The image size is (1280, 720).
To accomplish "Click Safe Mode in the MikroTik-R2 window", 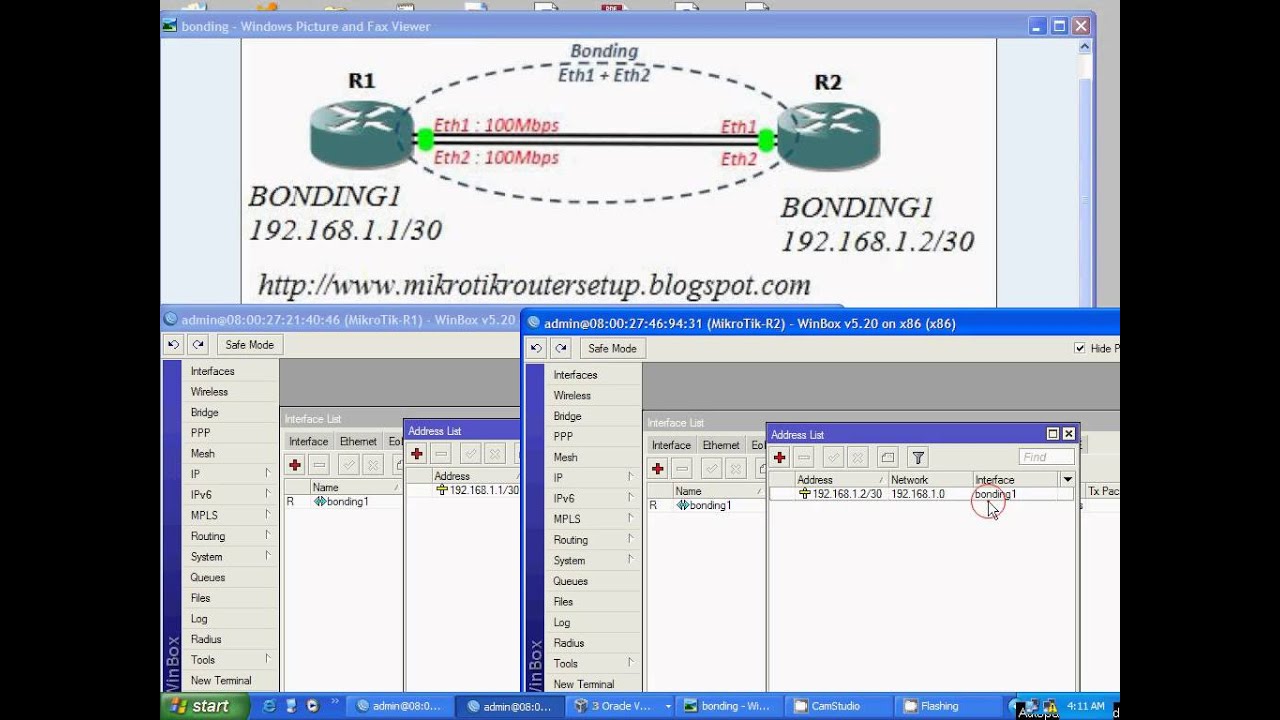I will 612,348.
